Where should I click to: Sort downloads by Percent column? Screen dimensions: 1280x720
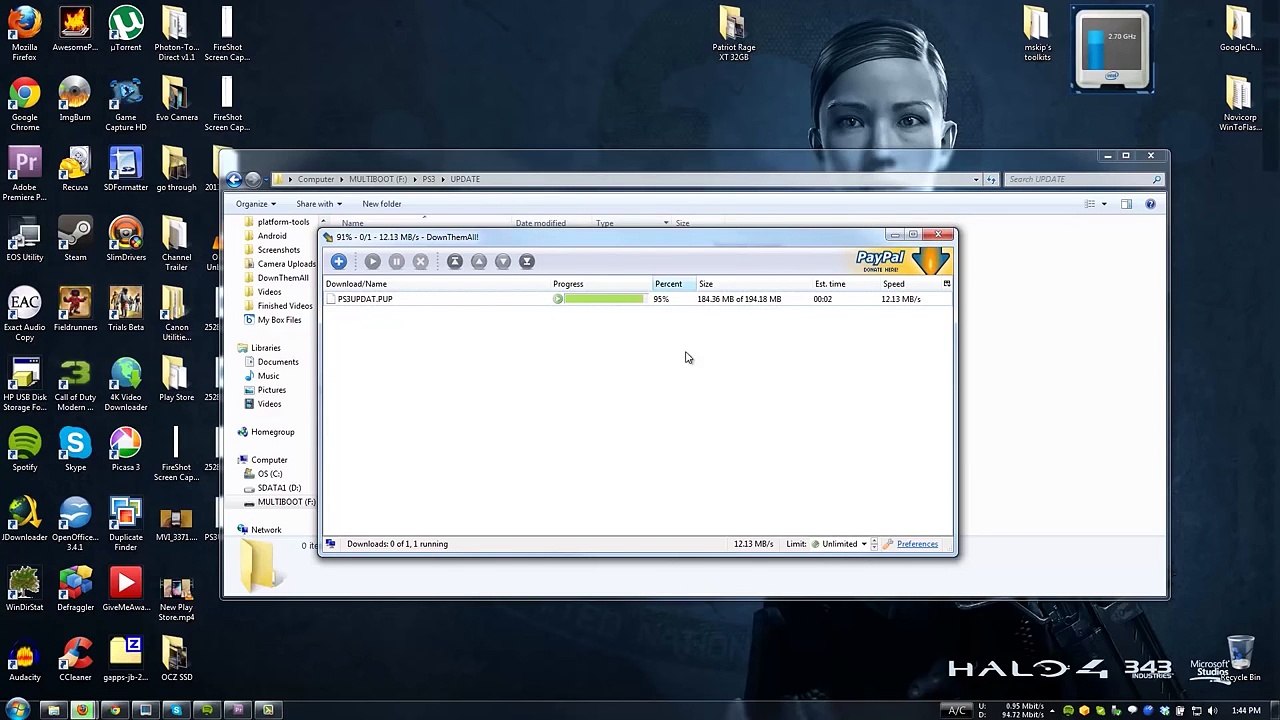[x=674, y=284]
